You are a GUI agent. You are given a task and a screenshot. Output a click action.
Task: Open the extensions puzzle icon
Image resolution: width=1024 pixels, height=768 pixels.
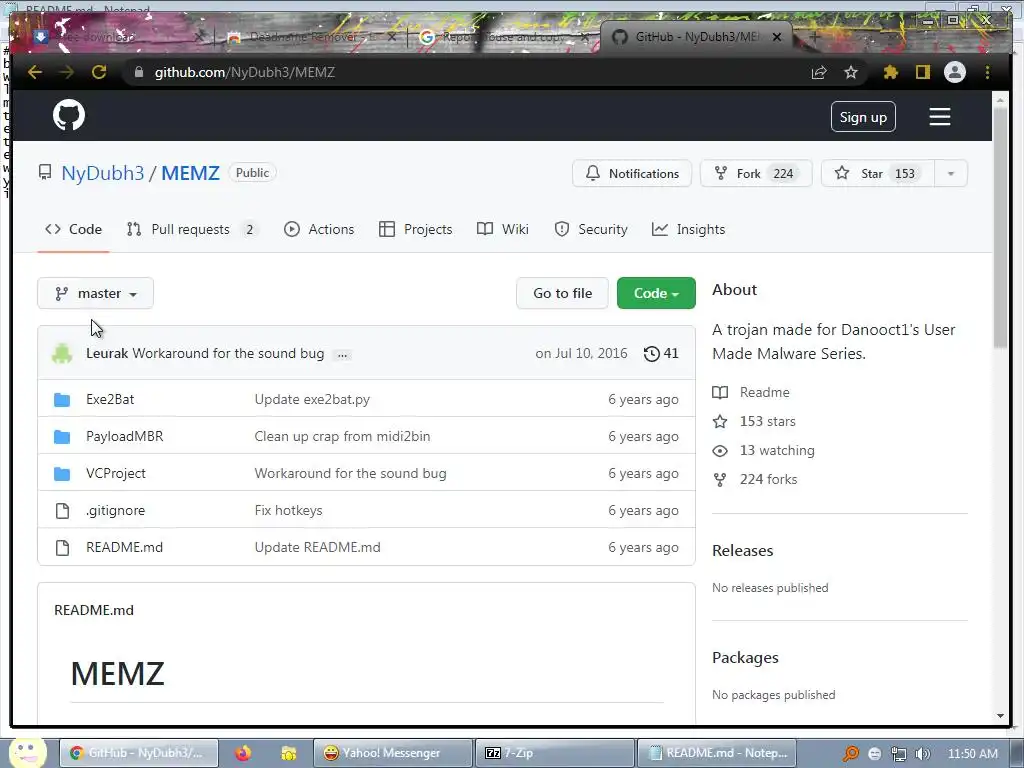(891, 72)
